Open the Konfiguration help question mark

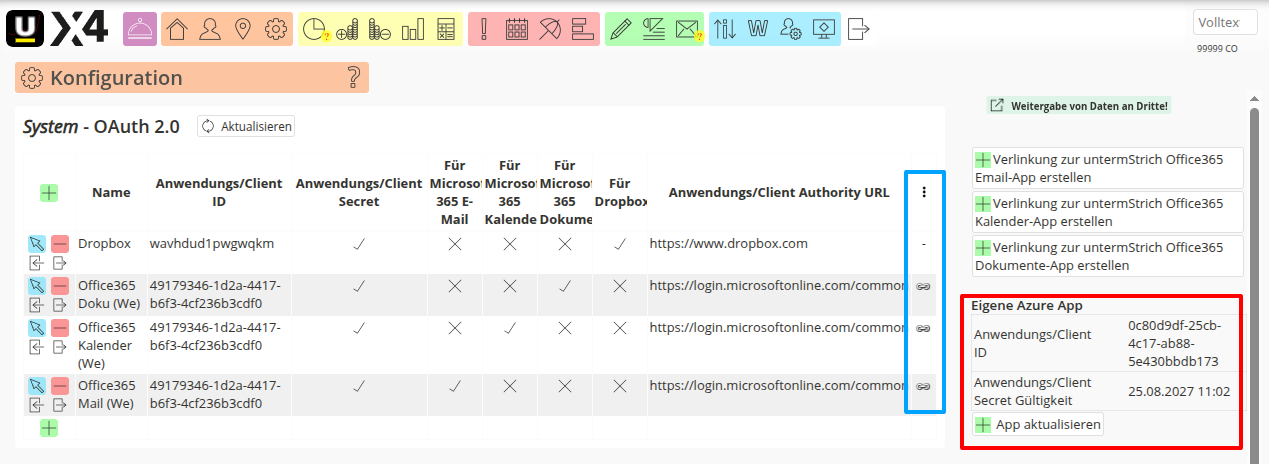pos(352,78)
